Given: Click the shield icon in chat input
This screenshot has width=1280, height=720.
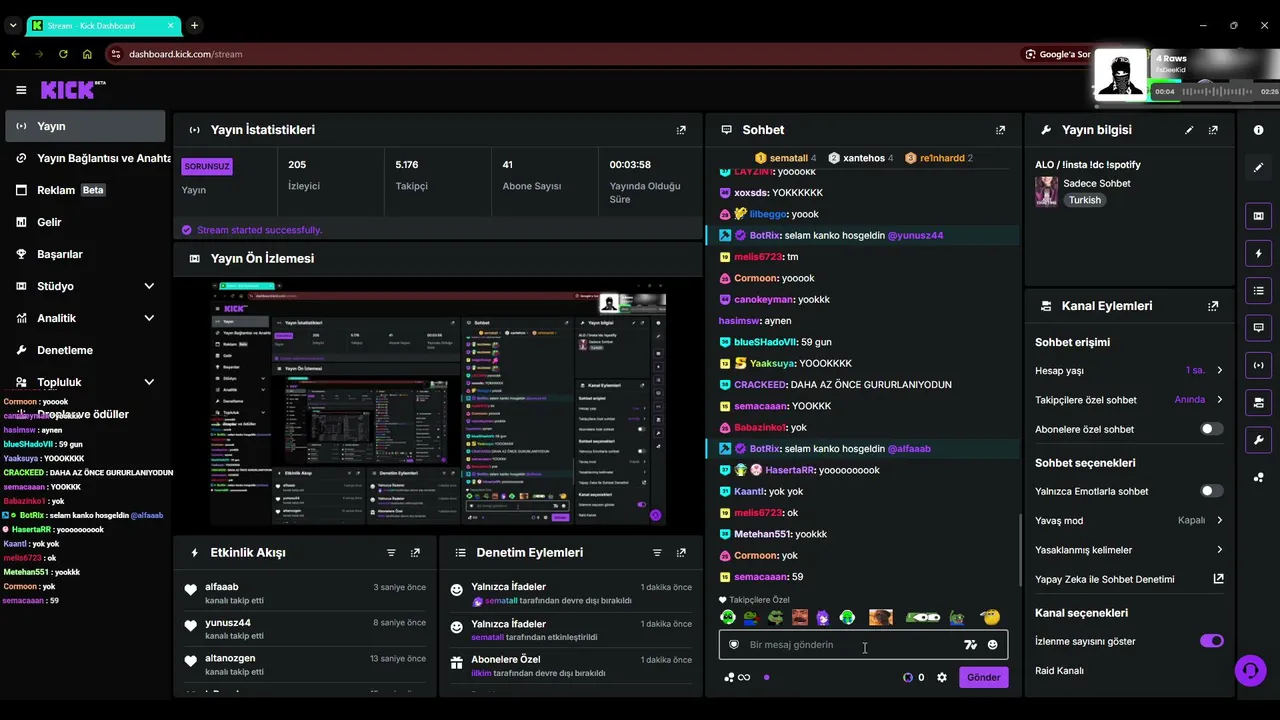Looking at the screenshot, I should pos(733,645).
